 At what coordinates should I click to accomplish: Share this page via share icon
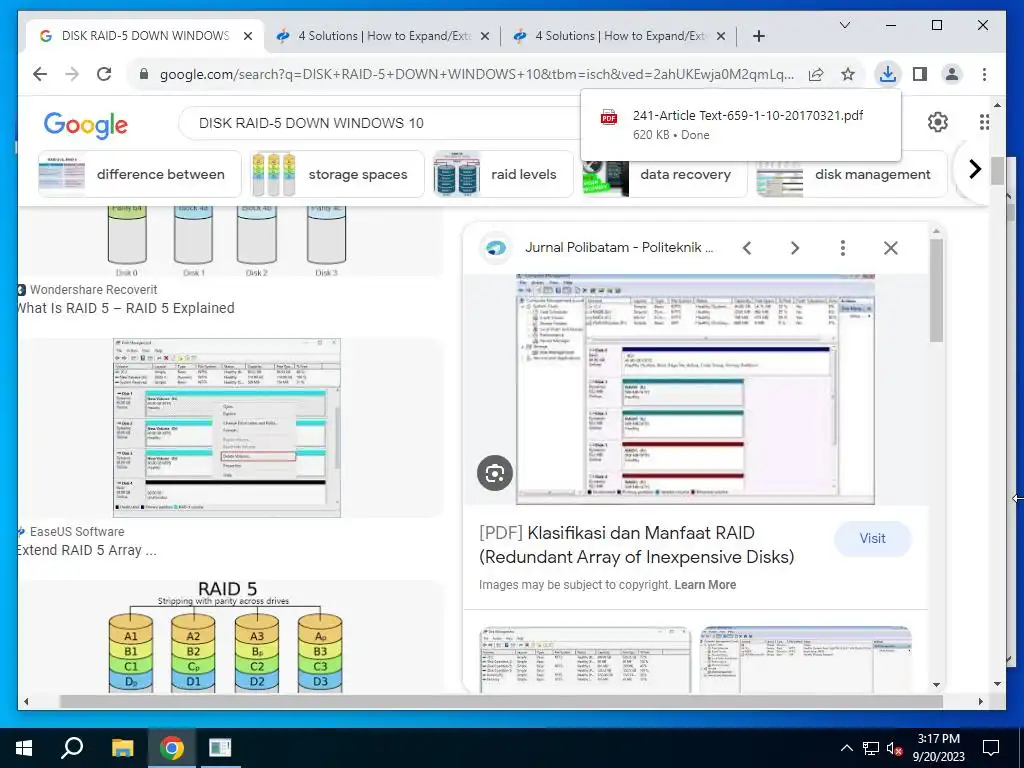[816, 74]
